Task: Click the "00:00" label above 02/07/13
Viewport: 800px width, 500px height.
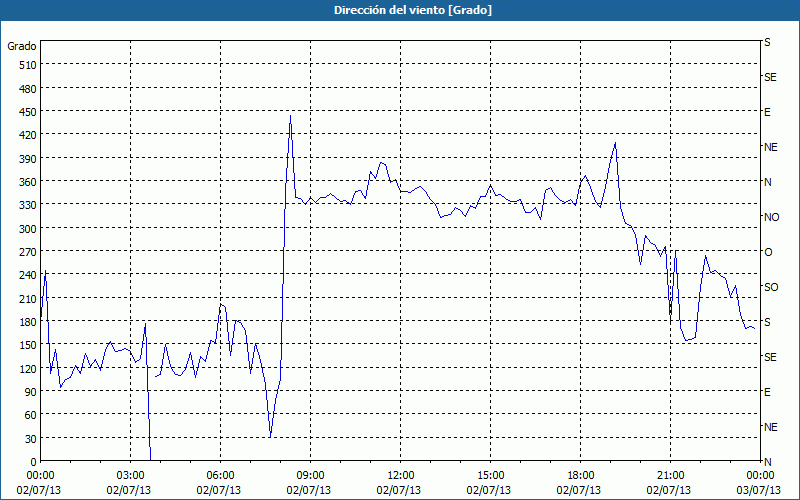Action: (x=40, y=476)
